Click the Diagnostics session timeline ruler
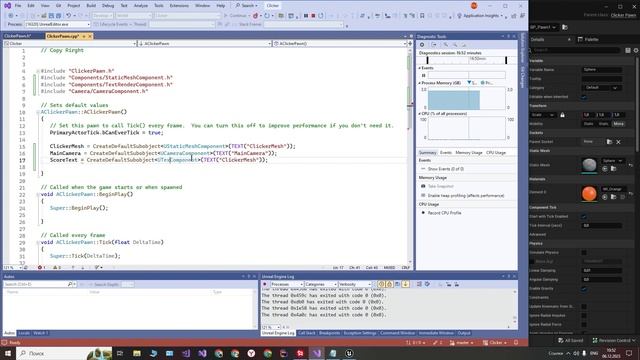 [467, 60]
